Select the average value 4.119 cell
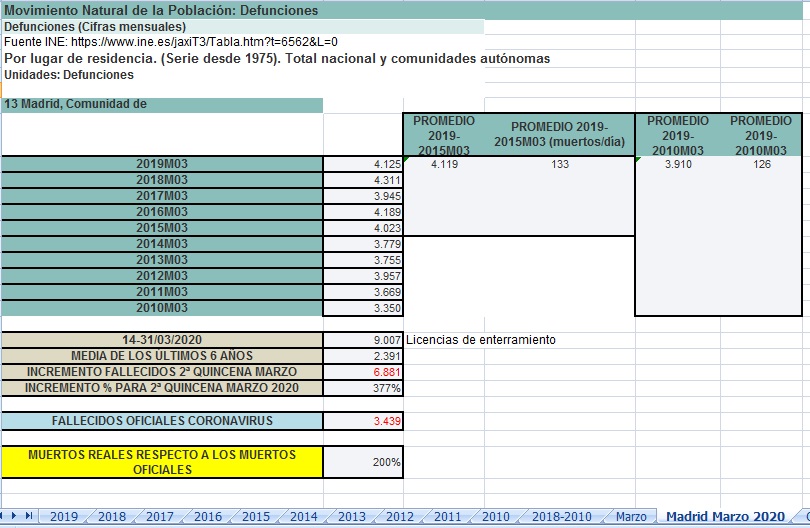Screen dimensions: 810x528 point(444,164)
